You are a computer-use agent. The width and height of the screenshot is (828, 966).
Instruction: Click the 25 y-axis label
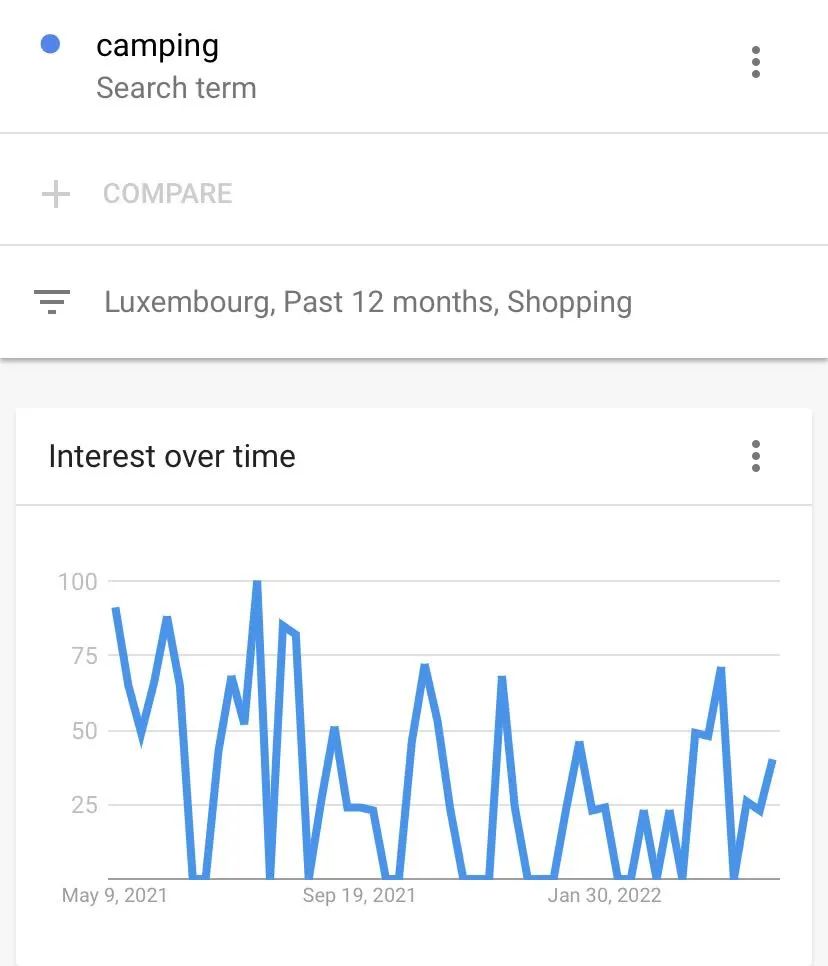pyautogui.click(x=84, y=805)
